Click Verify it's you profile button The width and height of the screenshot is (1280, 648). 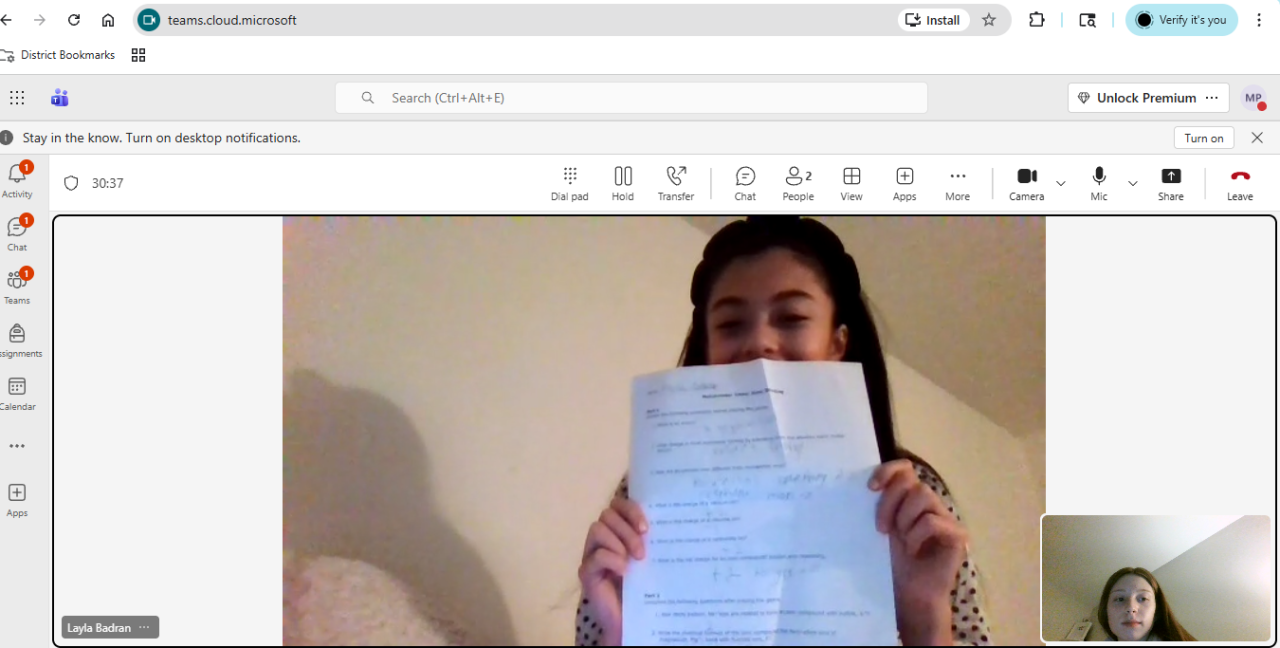tap(1181, 20)
